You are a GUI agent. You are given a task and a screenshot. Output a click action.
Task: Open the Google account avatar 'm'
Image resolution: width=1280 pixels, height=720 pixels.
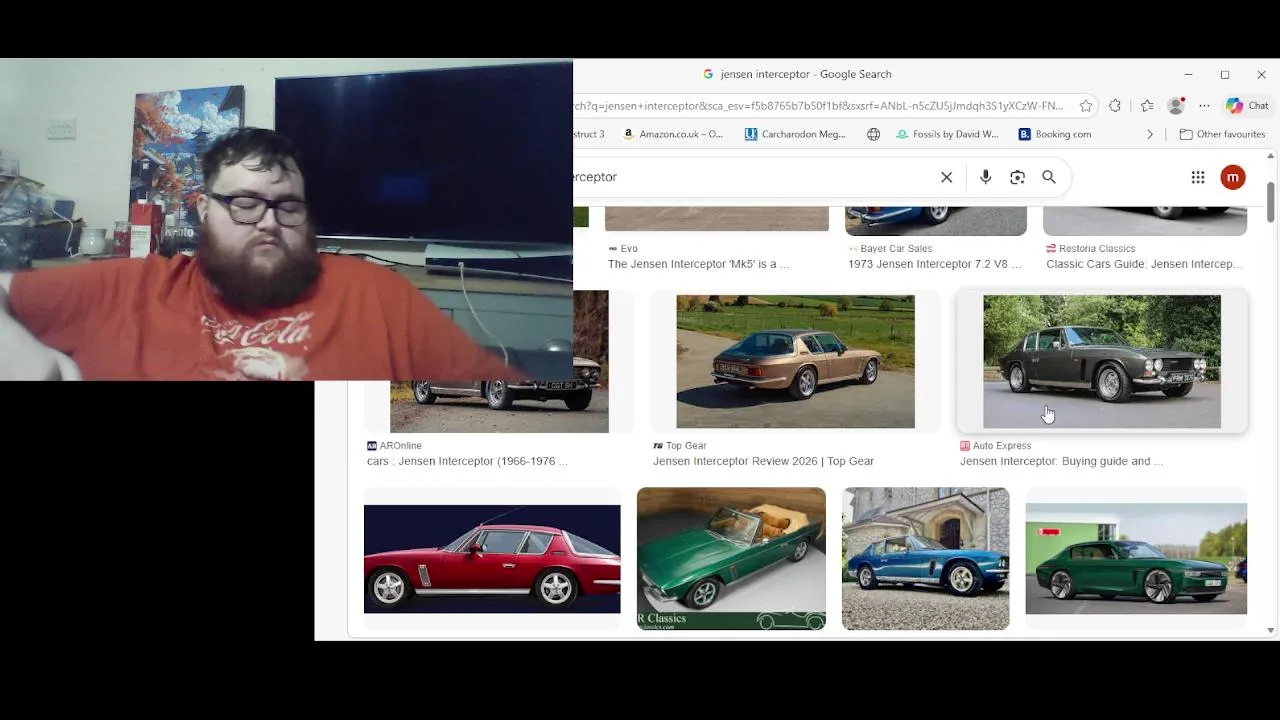tap(1233, 177)
